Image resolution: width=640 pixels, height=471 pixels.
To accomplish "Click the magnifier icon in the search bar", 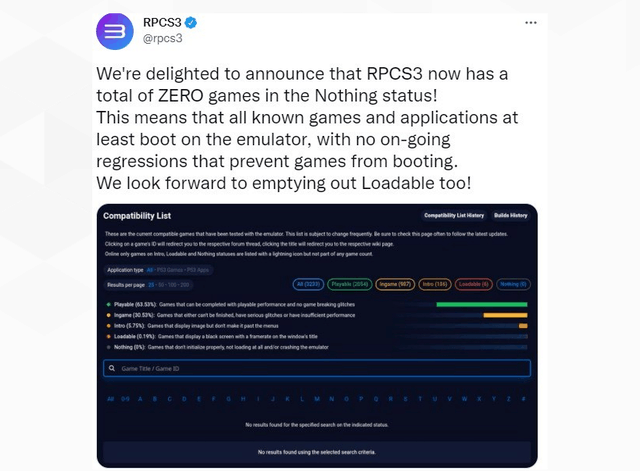I will click(x=112, y=368).
